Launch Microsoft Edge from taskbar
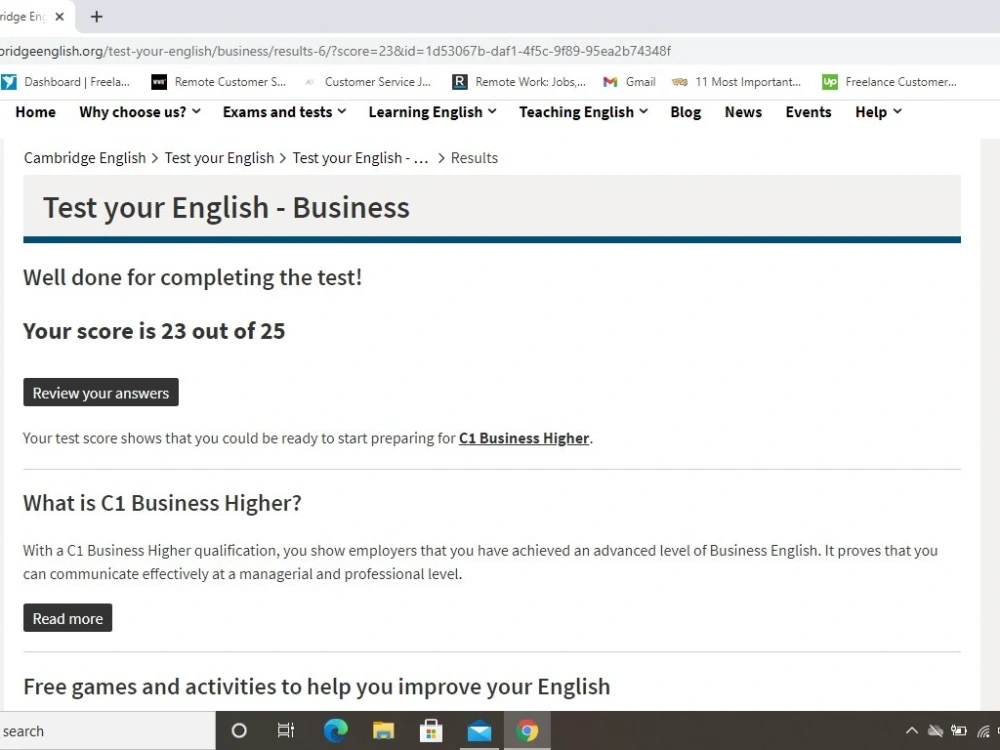1000x750 pixels. [x=335, y=731]
